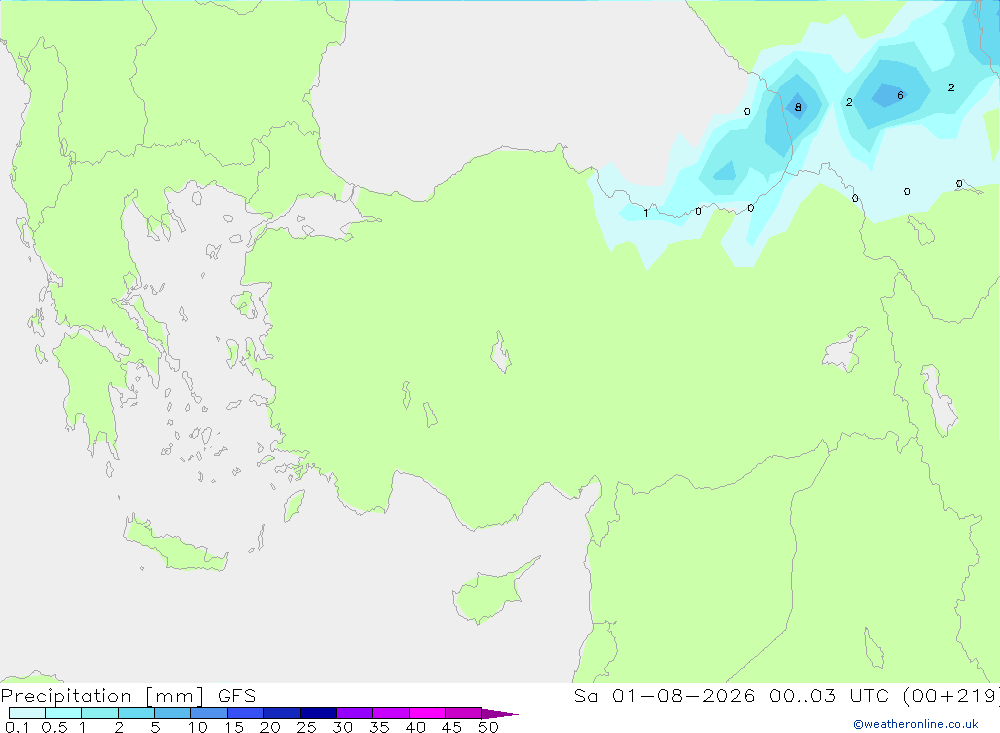
Task: Click the "1" map value near the Black Sea coast
Action: (646, 213)
